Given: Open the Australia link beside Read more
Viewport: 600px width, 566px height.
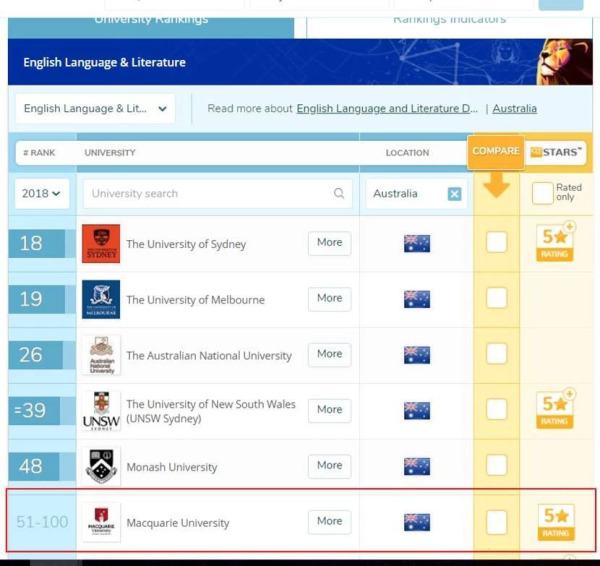Looking at the screenshot, I should [x=515, y=109].
